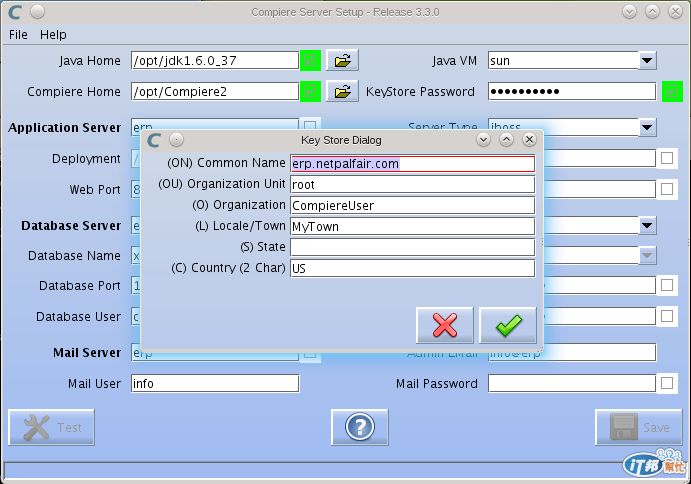Viewport: 691px width, 484px height.
Task: Open the help question mark button
Action: pyautogui.click(x=360, y=427)
